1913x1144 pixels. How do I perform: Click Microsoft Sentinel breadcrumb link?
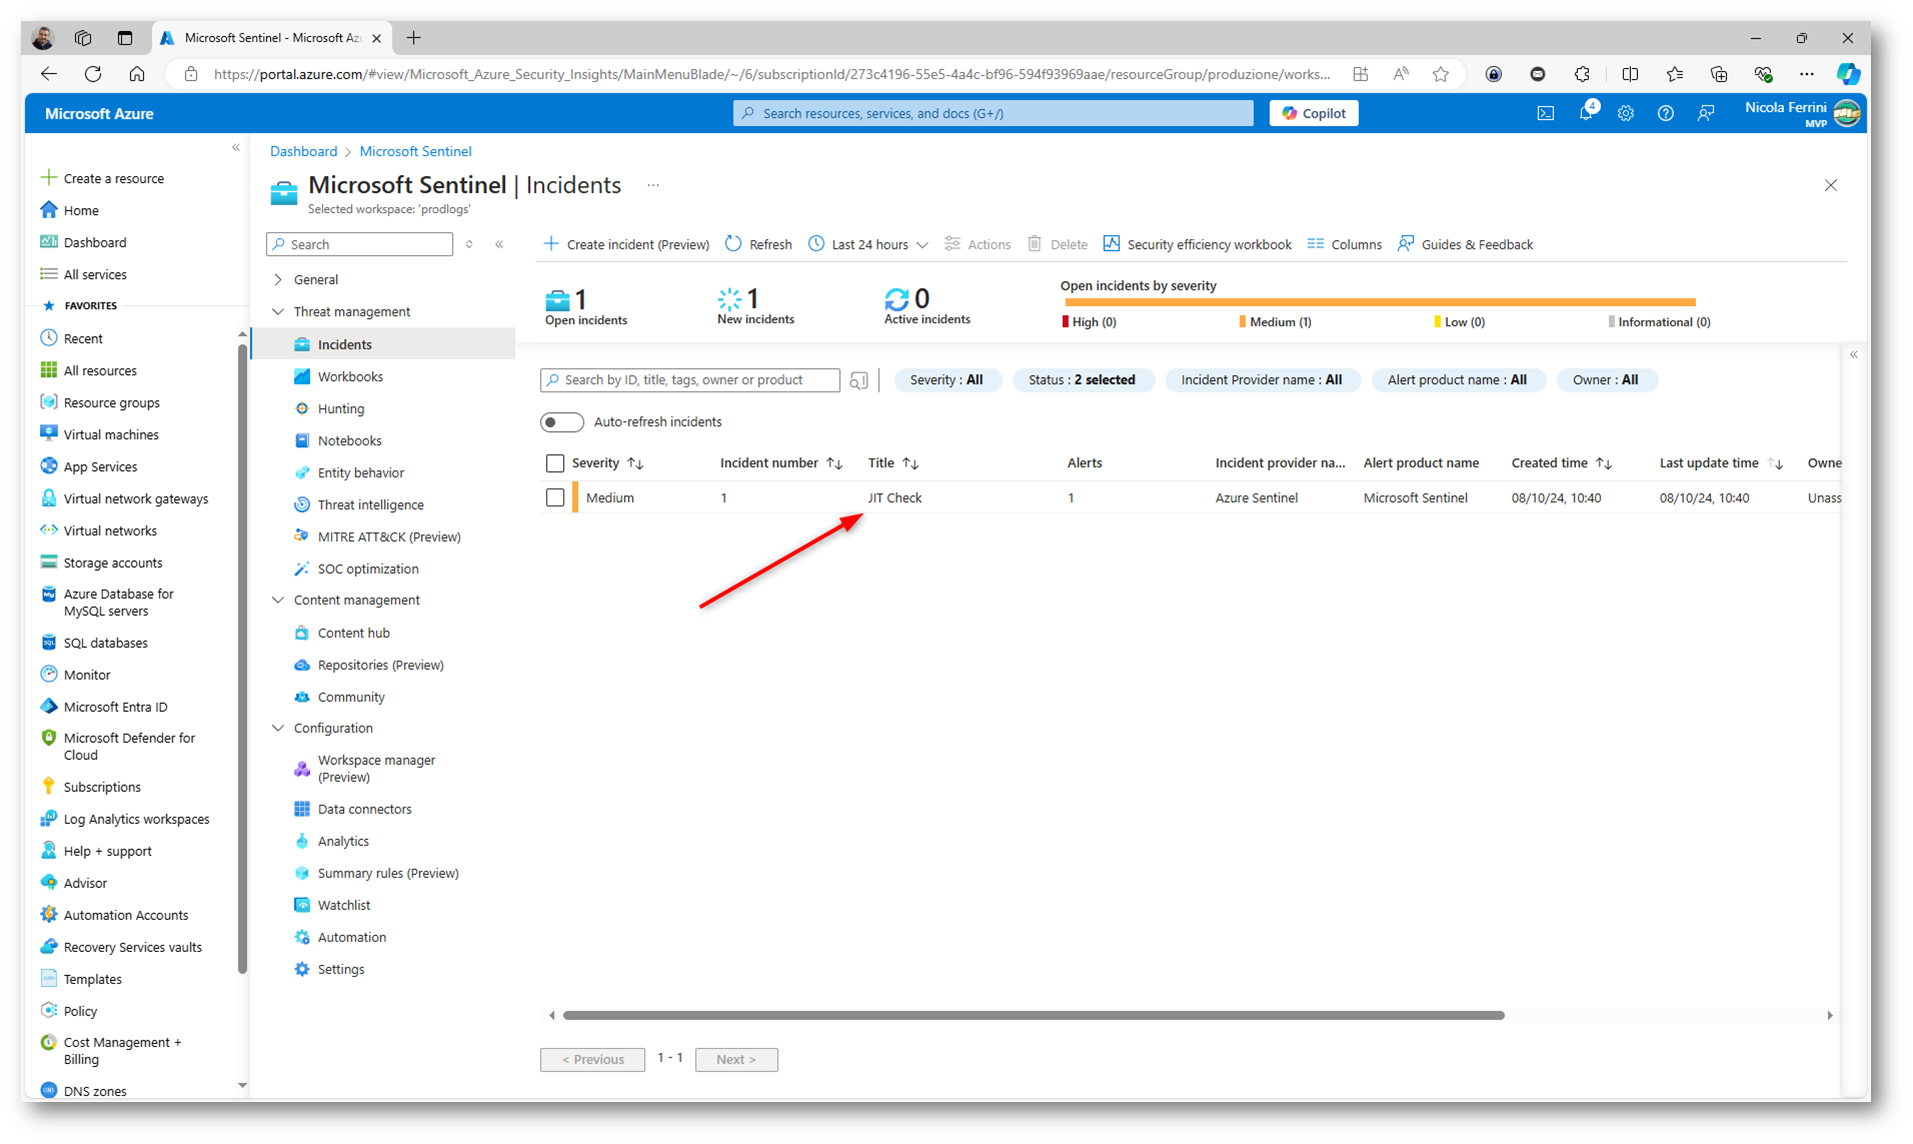coord(415,151)
